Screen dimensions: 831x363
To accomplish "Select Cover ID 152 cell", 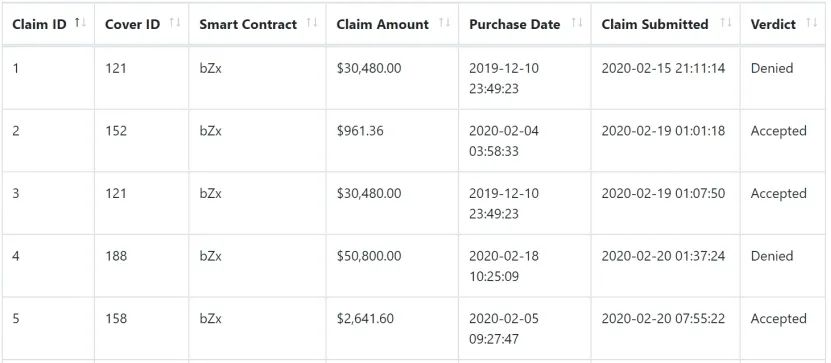I will pyautogui.click(x=142, y=140).
